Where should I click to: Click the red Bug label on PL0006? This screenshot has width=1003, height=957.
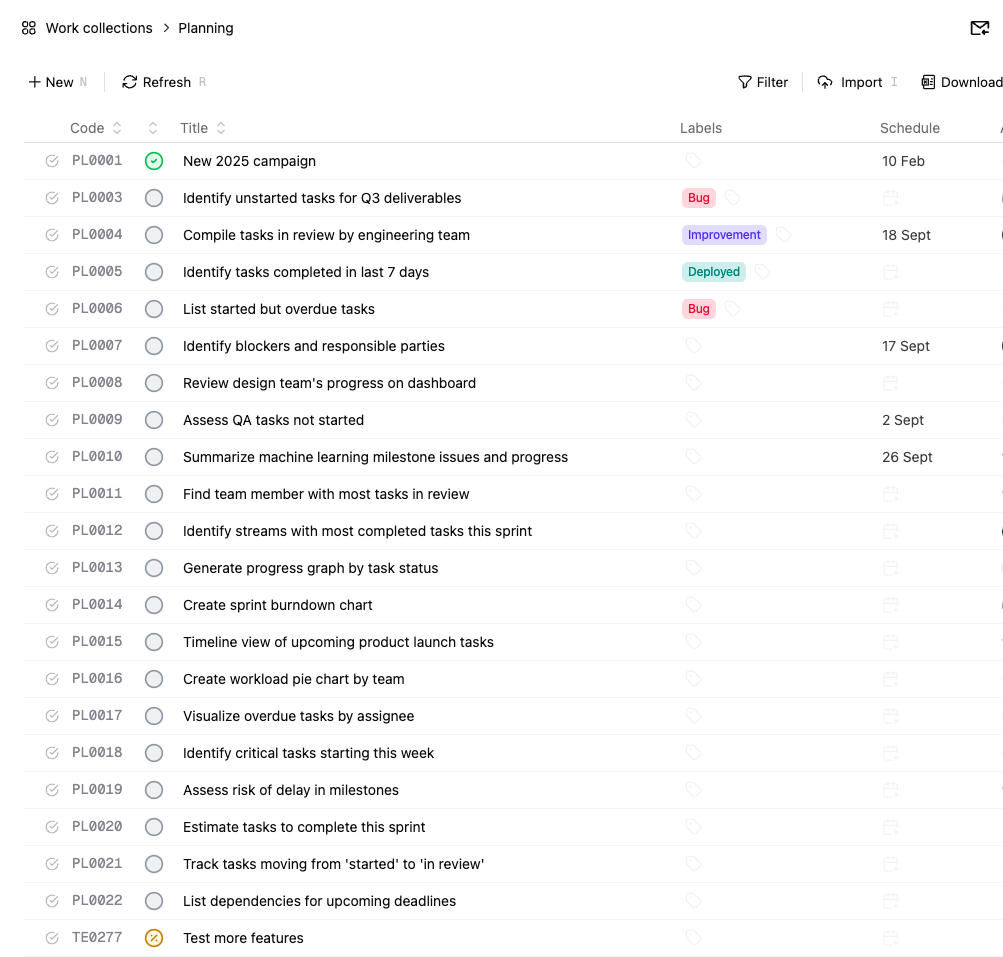[x=699, y=309]
